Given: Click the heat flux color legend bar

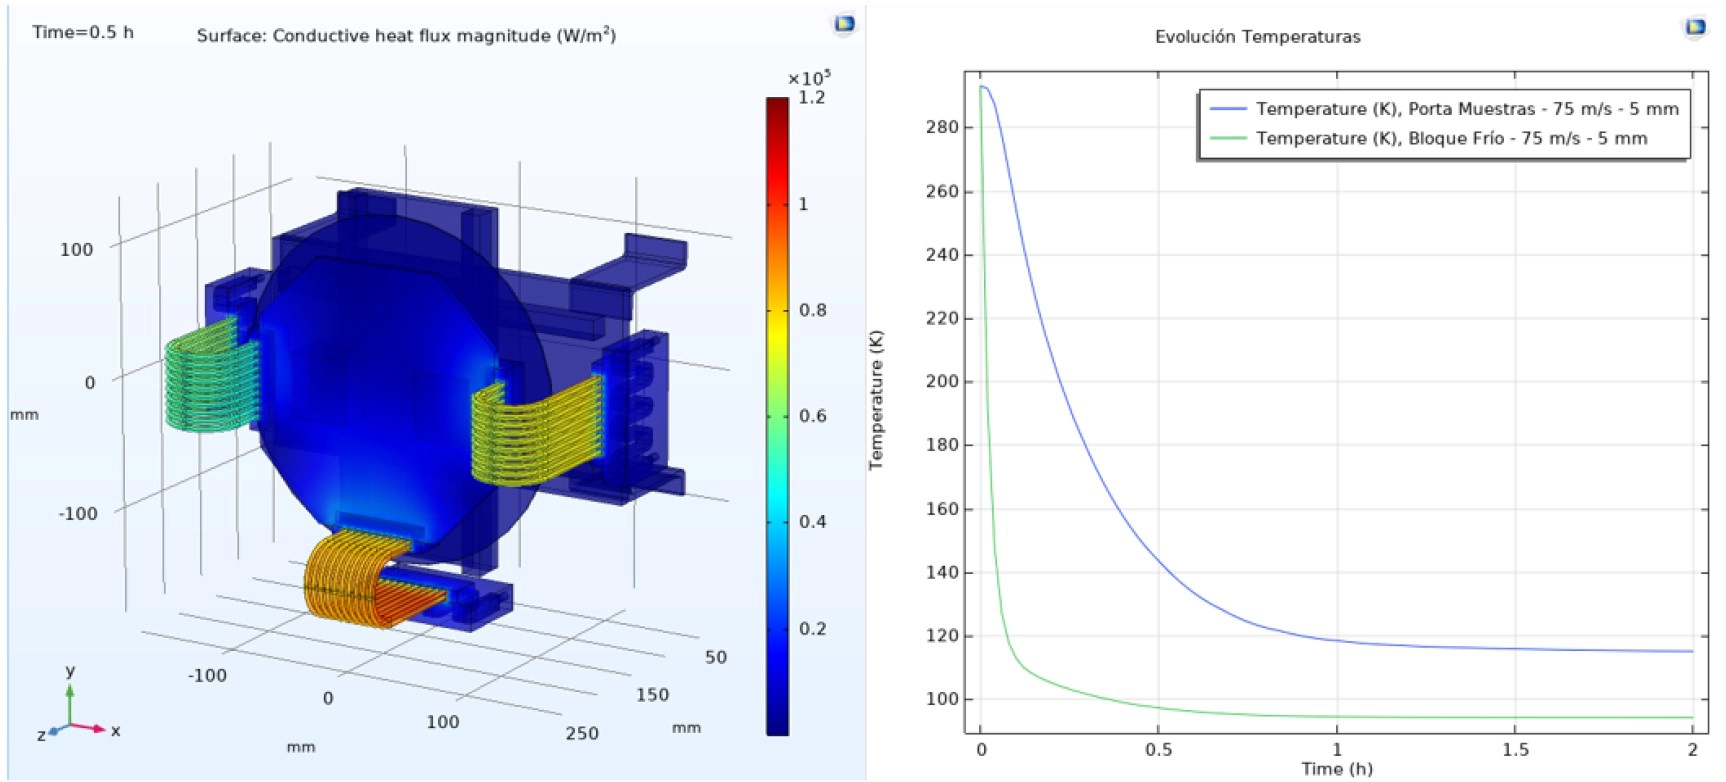Looking at the screenshot, I should (777, 415).
